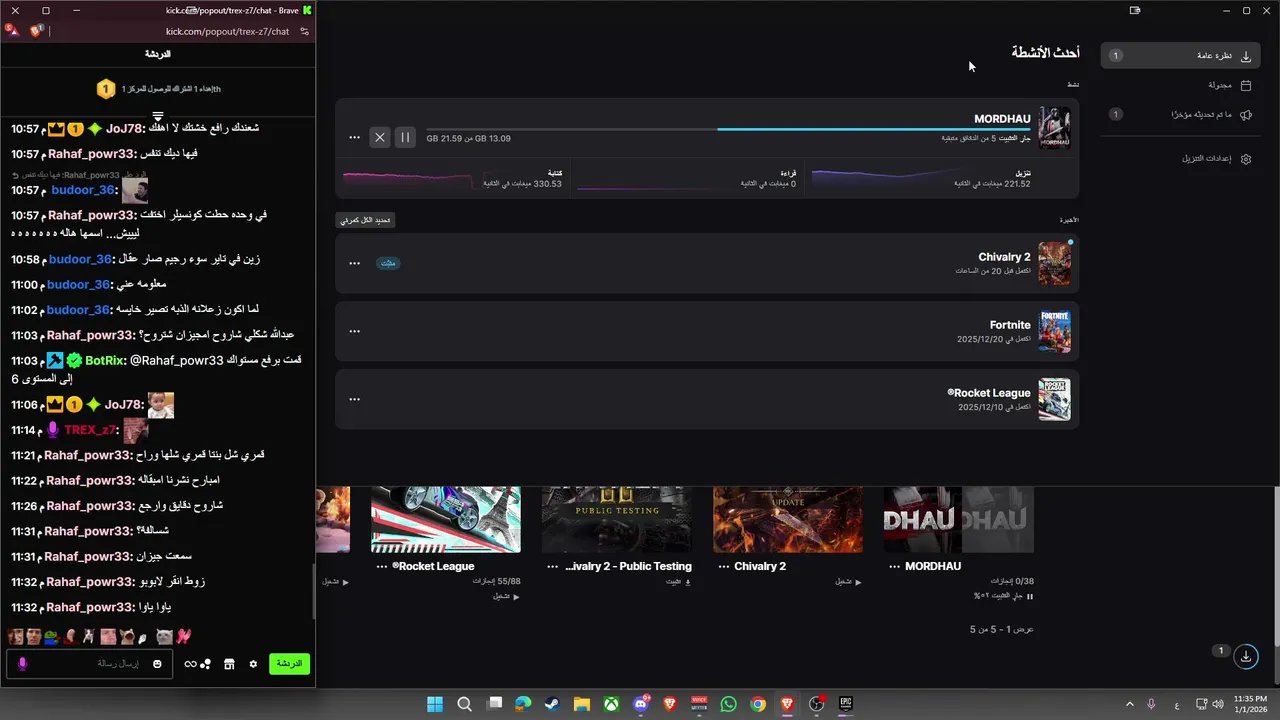This screenshot has width=1280, height=720.
Task: Click the Fortnite cover in recent activity
Action: click(1054, 331)
